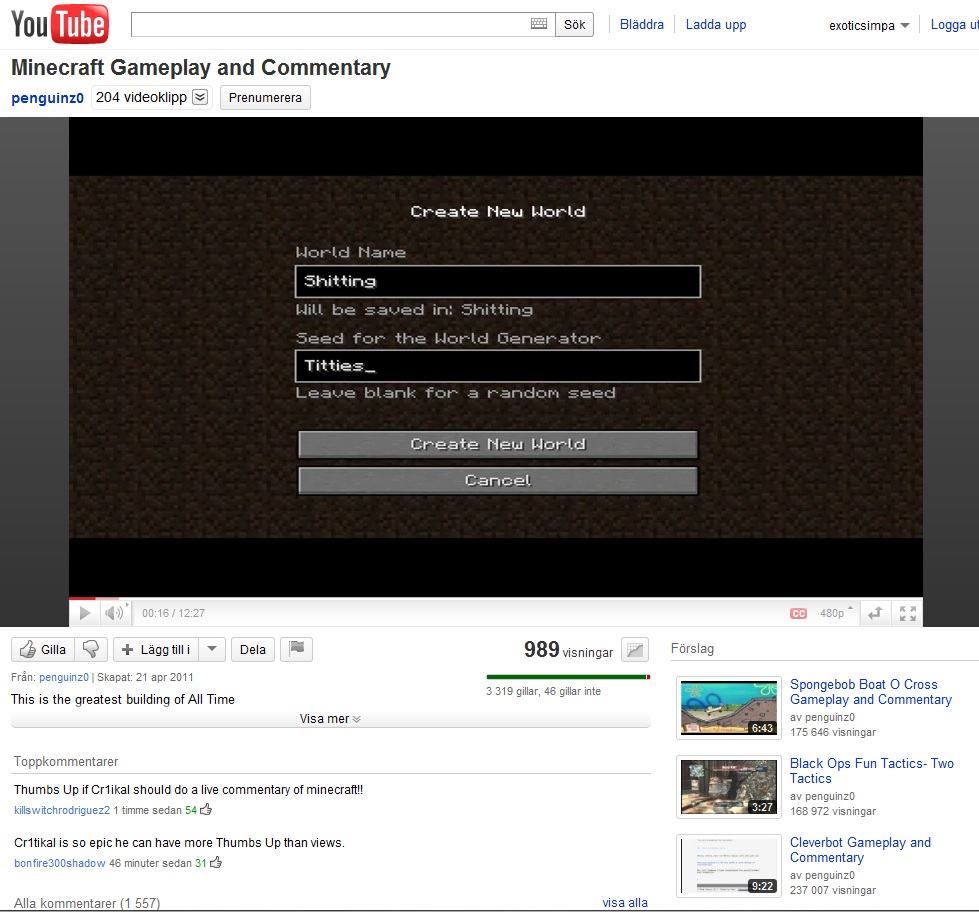
Task: Thumb up killswitchrodriguez2's comment
Action: coord(206,810)
